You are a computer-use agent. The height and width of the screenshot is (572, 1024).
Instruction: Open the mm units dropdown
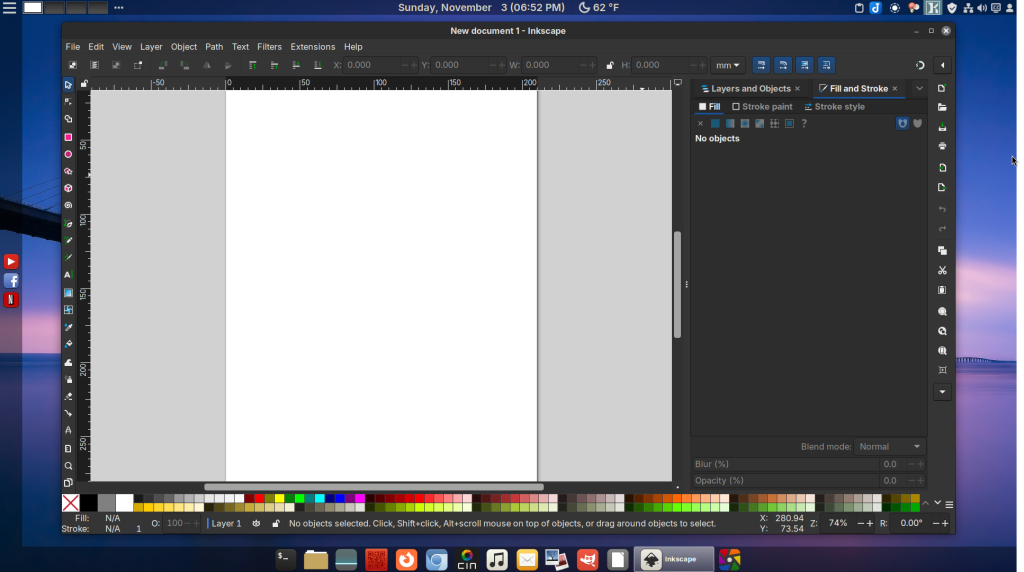tap(728, 65)
